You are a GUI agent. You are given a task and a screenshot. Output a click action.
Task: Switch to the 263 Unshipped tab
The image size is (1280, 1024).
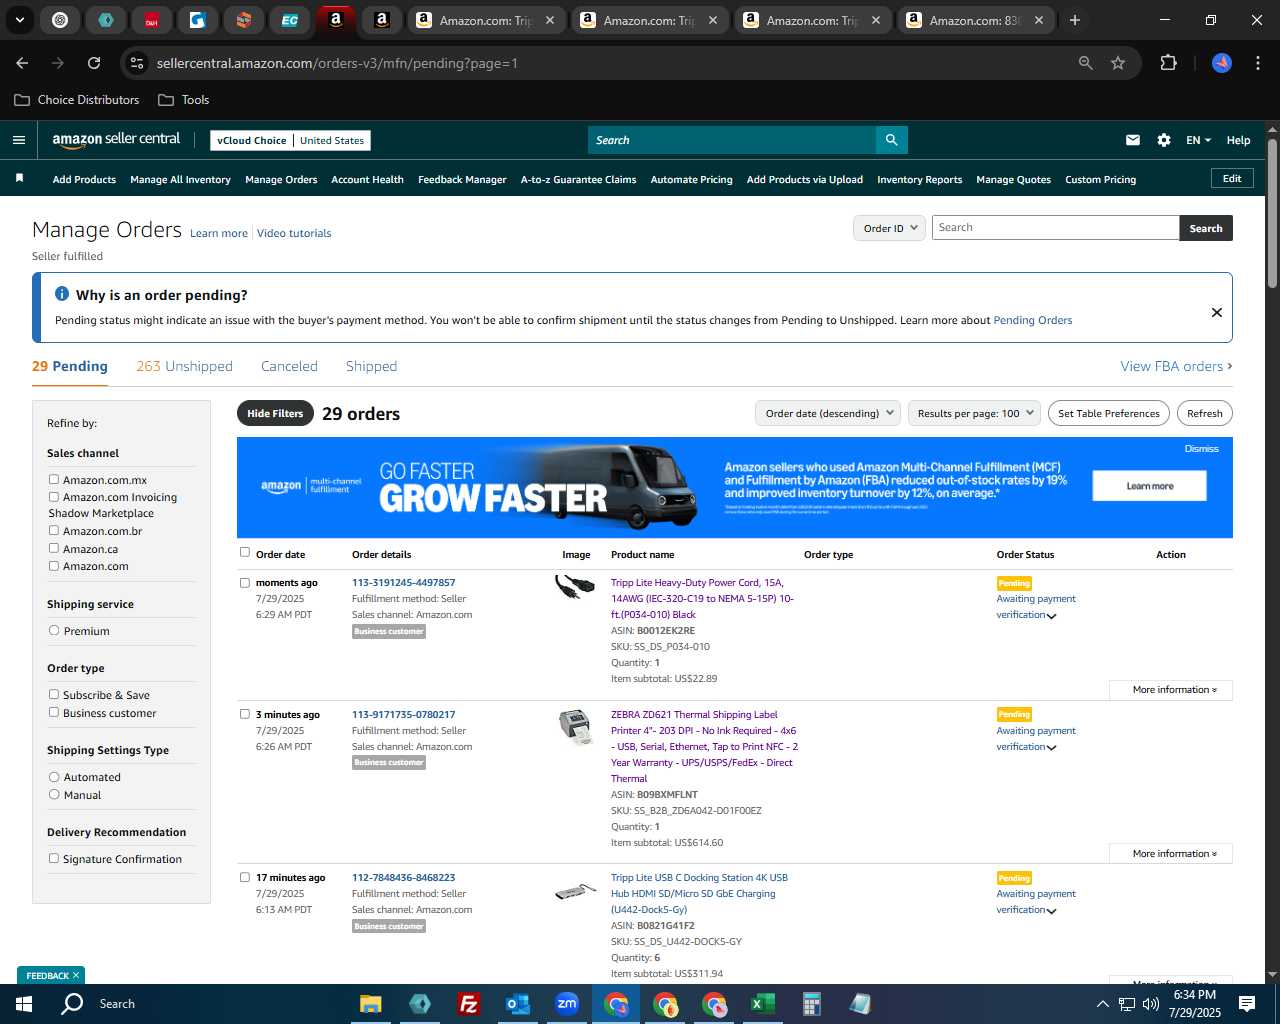[x=184, y=366]
